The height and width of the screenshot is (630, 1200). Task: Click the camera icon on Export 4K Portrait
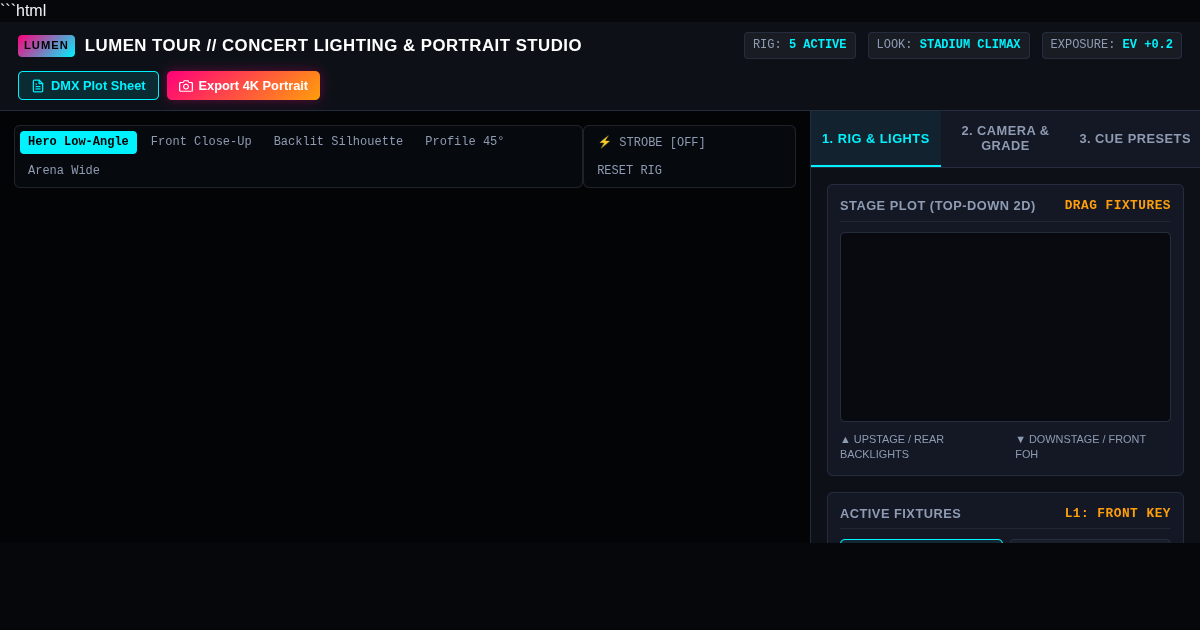(186, 86)
